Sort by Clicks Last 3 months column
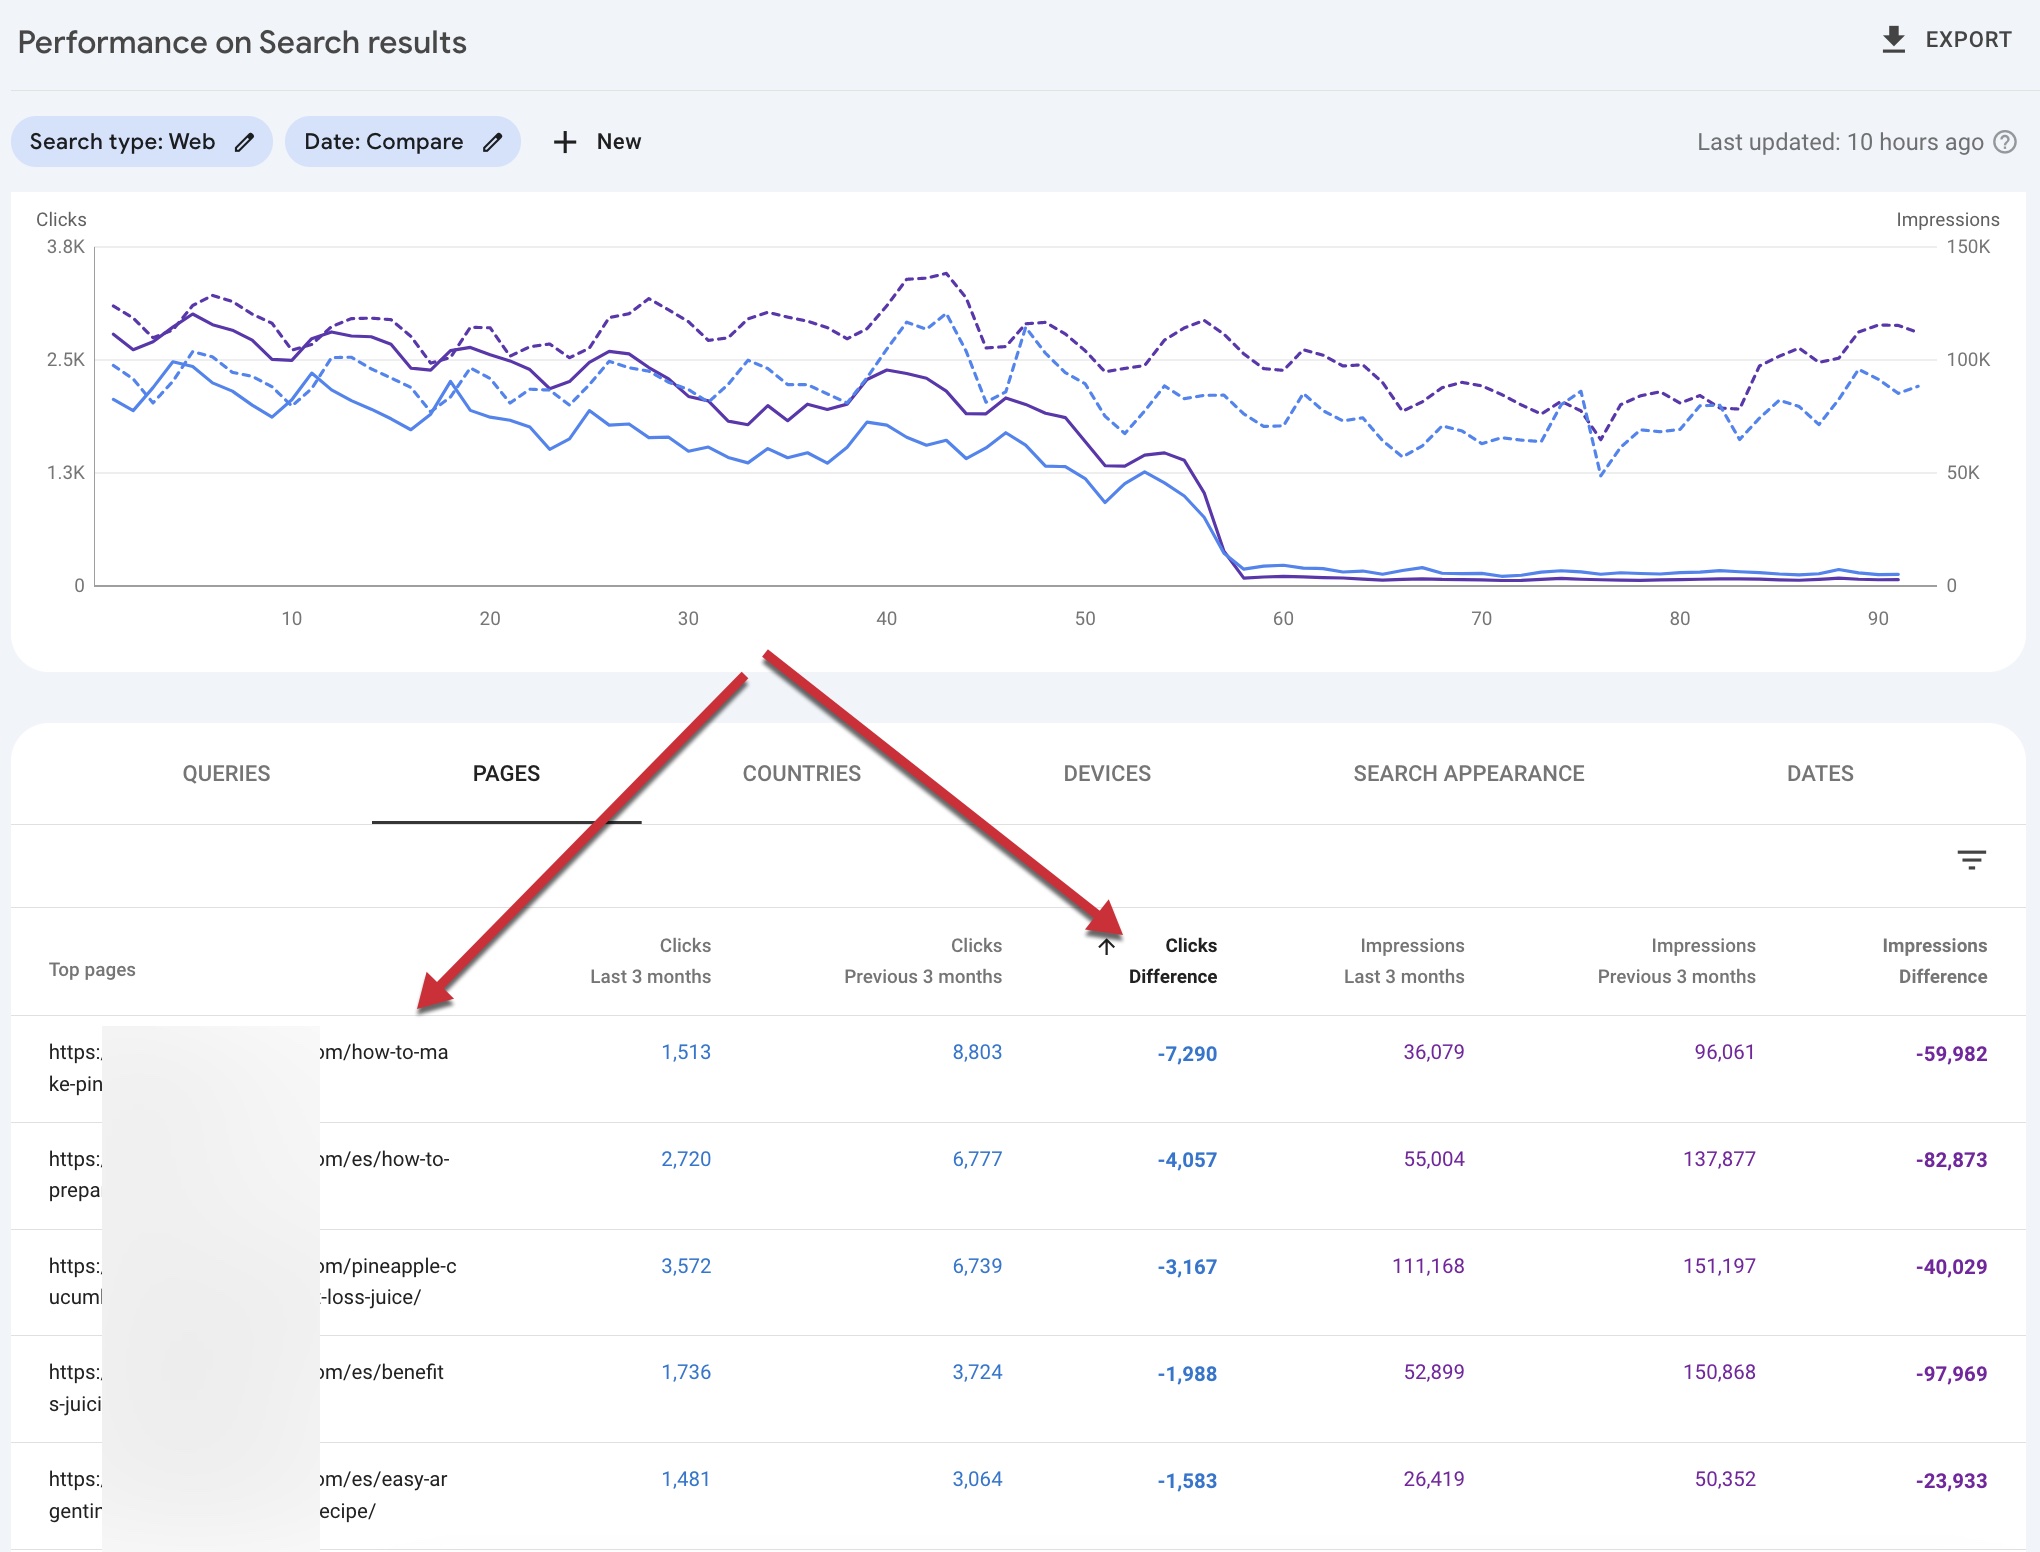The image size is (2040, 1552). click(x=650, y=961)
